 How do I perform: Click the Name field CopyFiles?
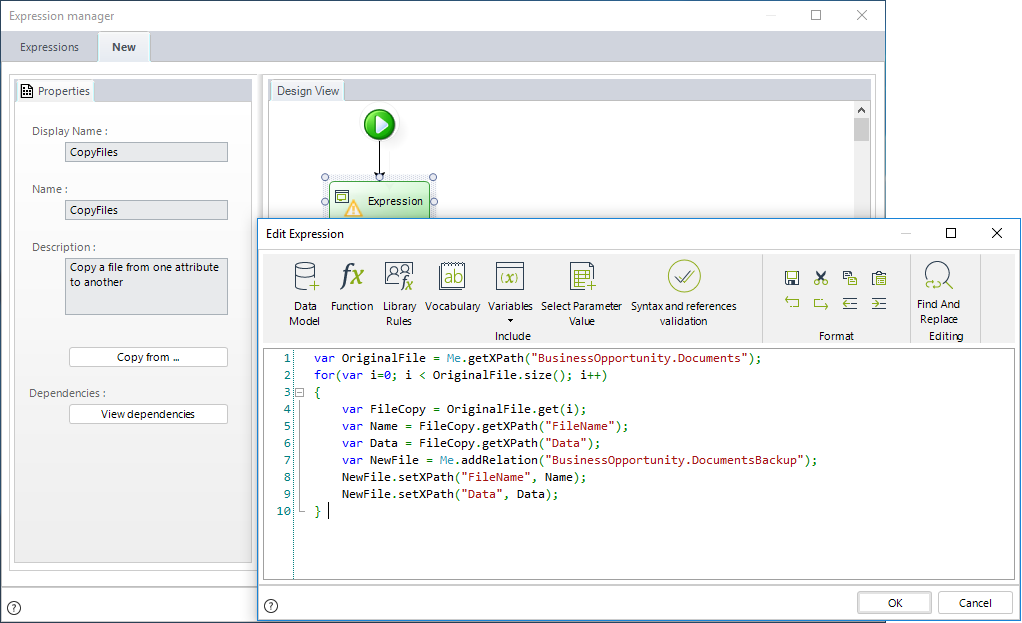tap(146, 210)
